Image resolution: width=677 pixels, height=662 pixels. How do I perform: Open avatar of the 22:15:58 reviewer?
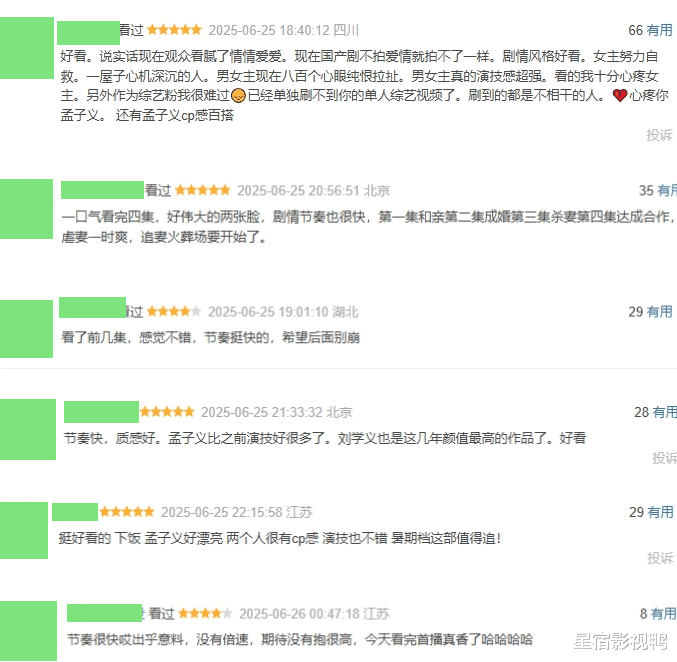coord(24,530)
